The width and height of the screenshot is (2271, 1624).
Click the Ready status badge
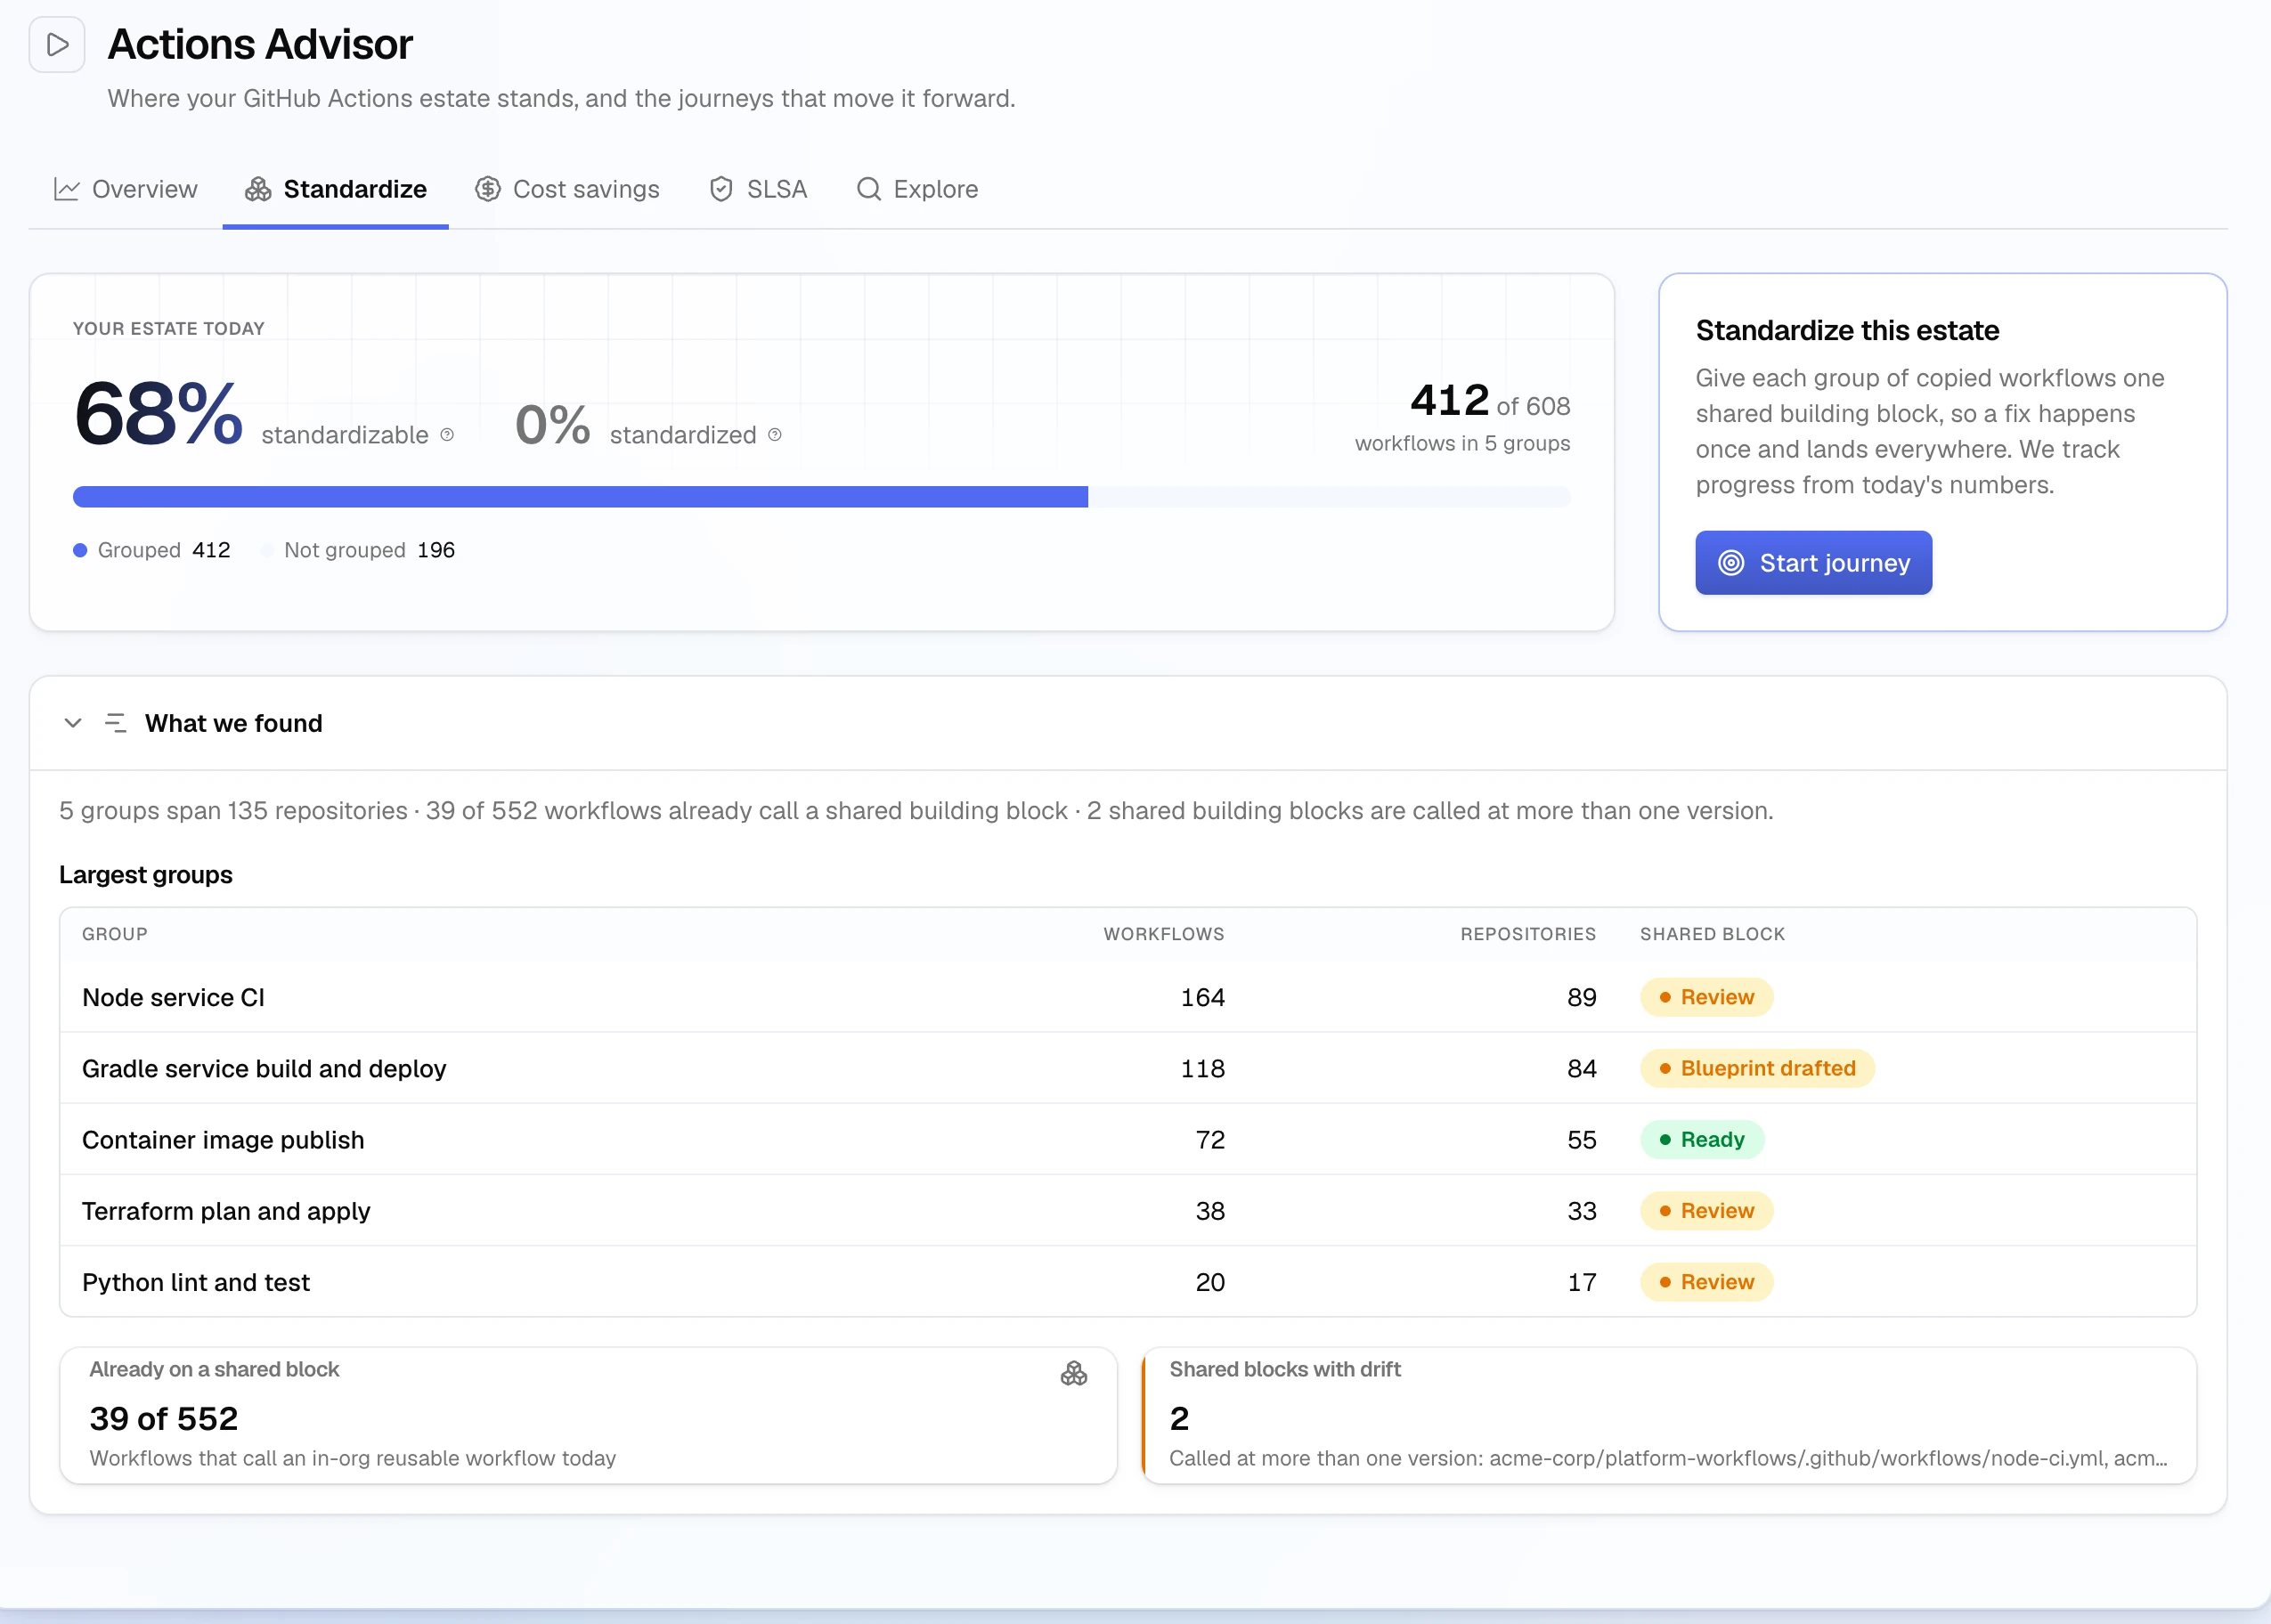pyautogui.click(x=1702, y=1139)
